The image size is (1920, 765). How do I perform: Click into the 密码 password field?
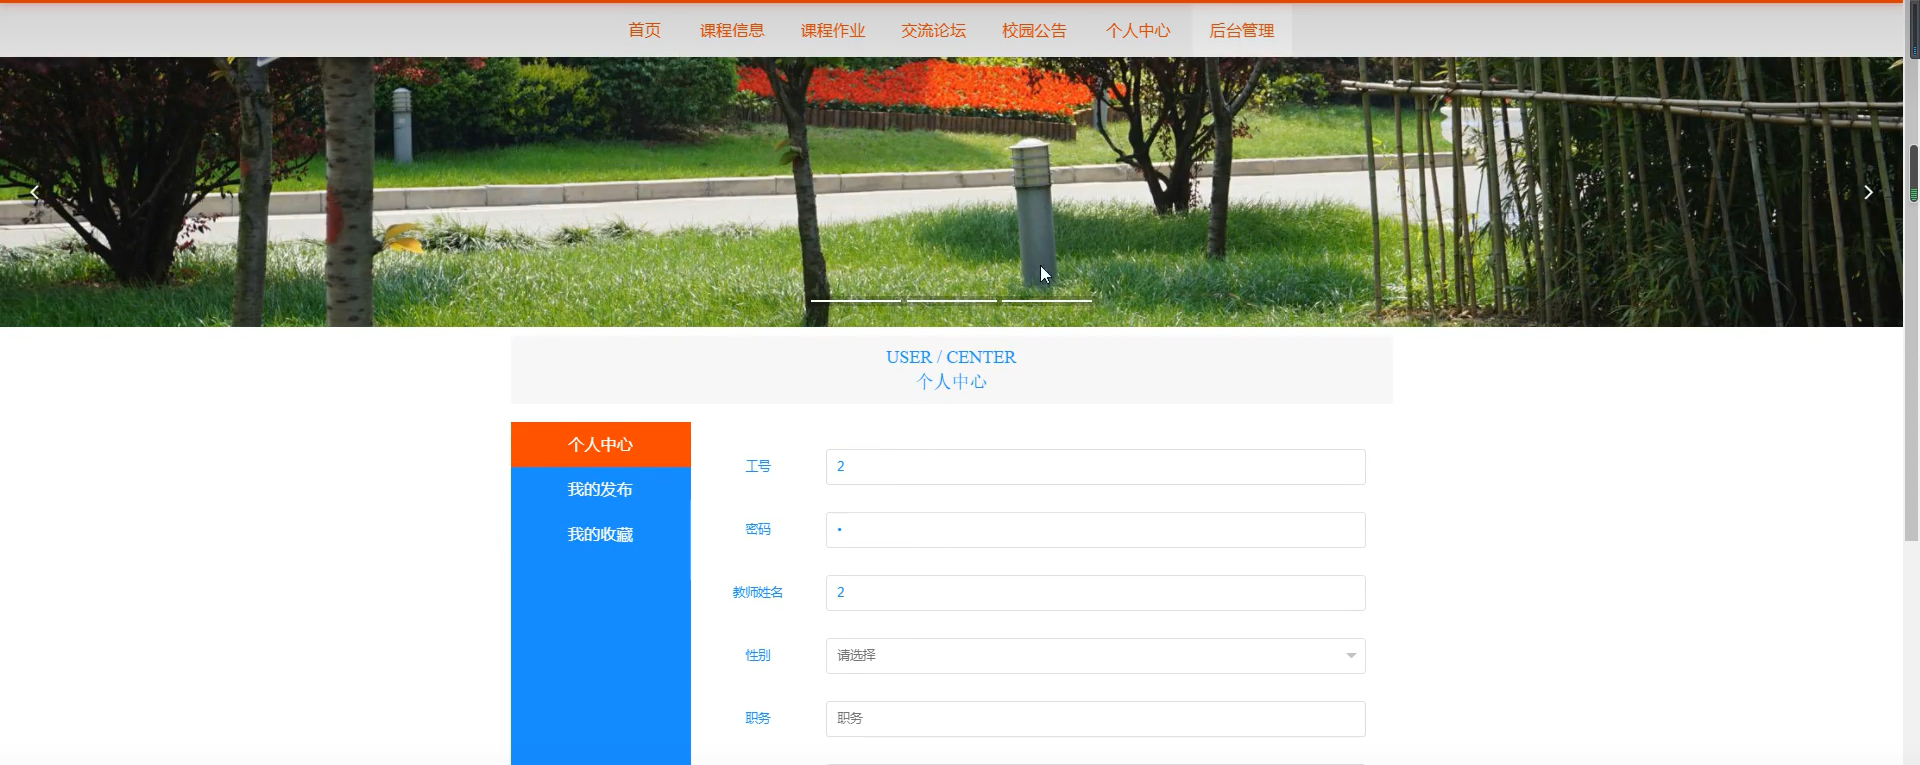1095,530
